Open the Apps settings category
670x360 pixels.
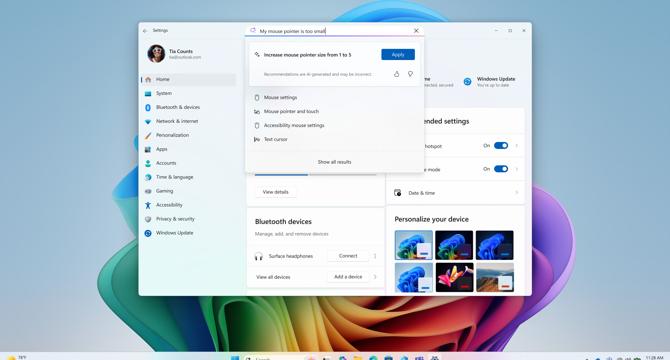pos(188,149)
